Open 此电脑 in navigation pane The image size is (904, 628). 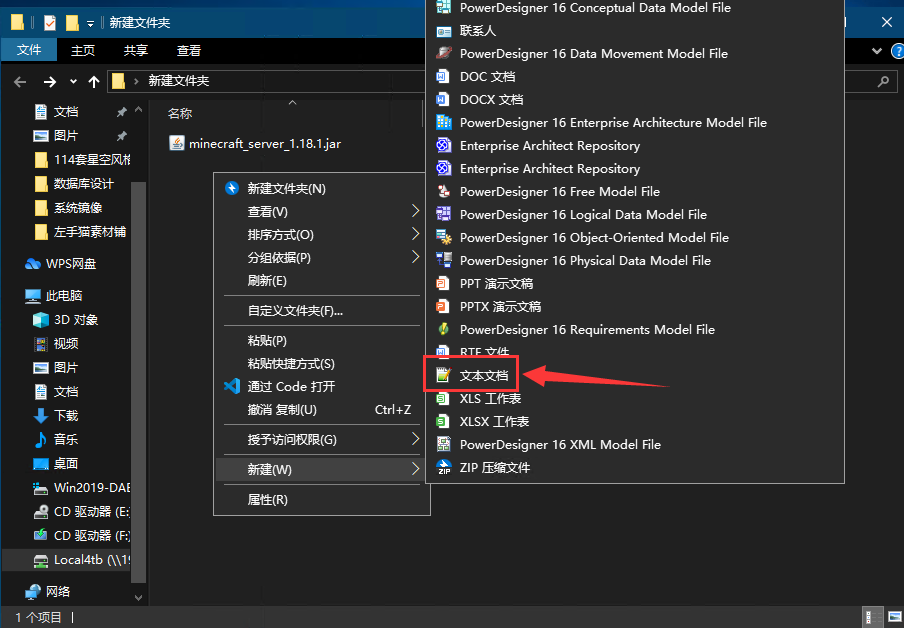tap(64, 296)
